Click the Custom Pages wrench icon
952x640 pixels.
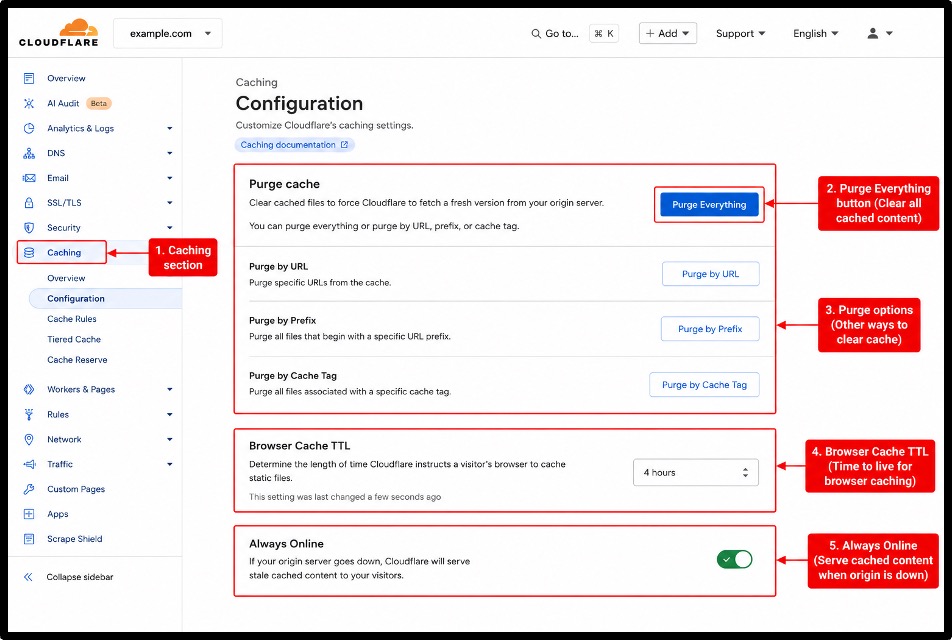pos(29,489)
